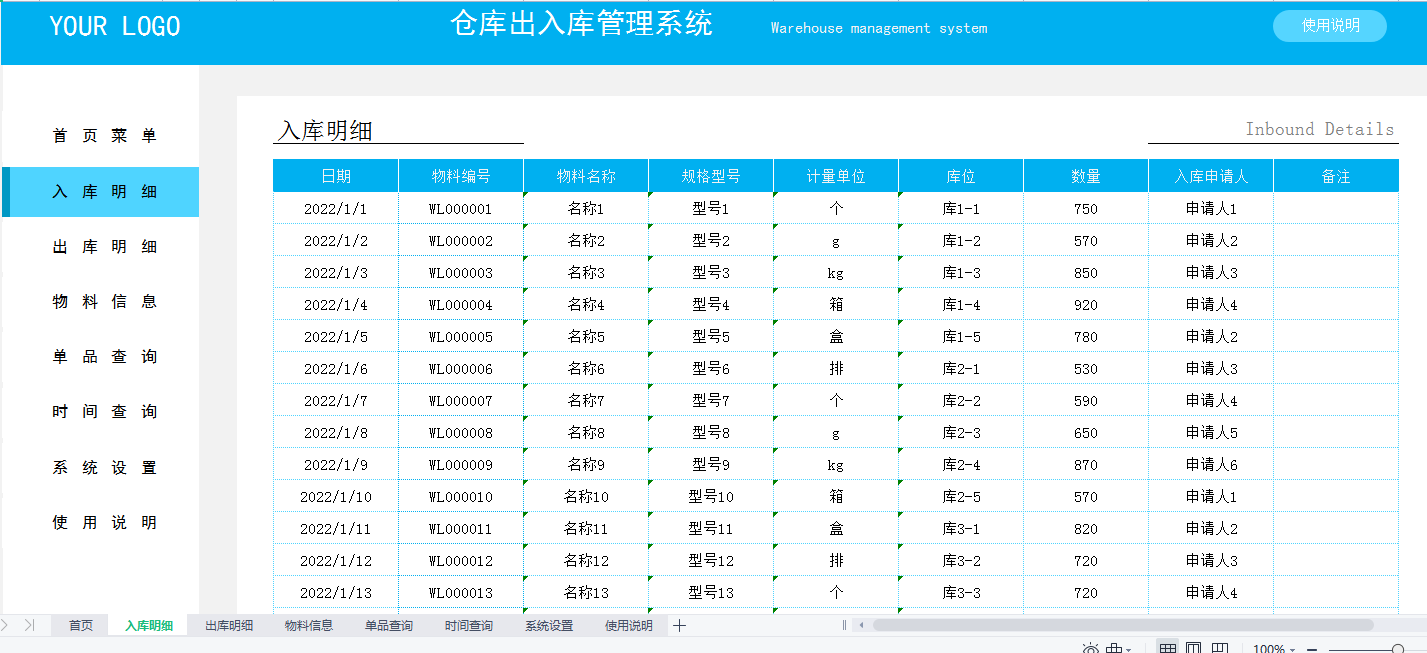Select quantity cell 920
The width and height of the screenshot is (1427, 653).
[1086, 305]
